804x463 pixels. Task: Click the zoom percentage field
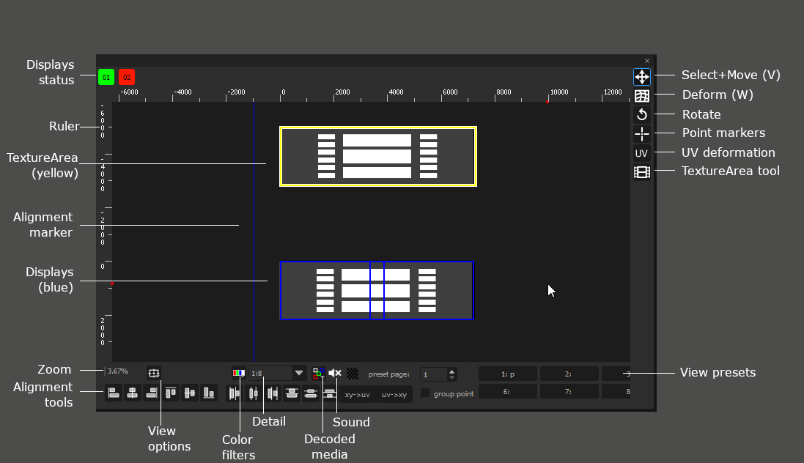point(119,372)
